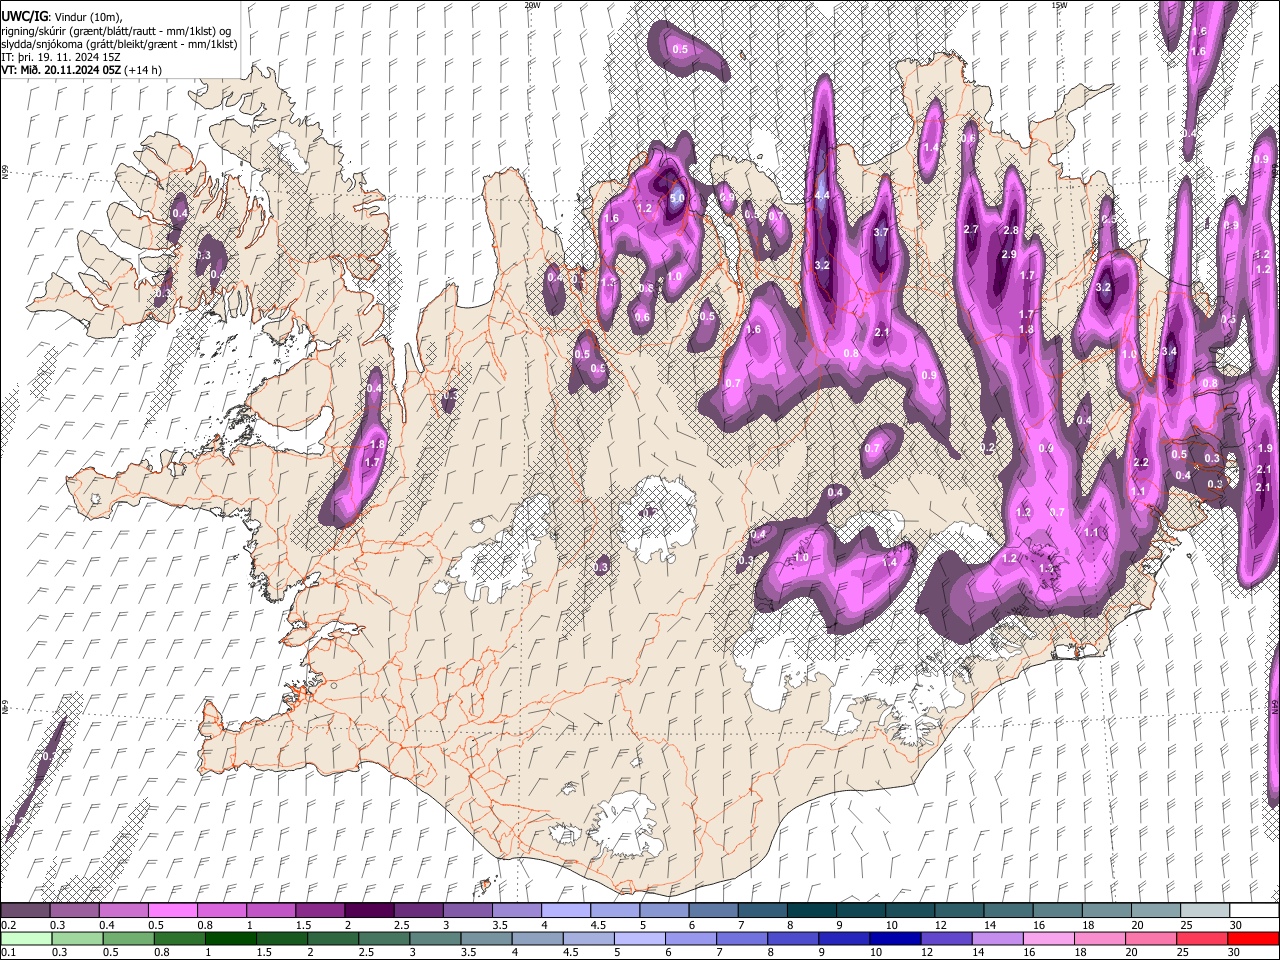1280x960 pixels.
Task: Click the 20W longitude label
Action: click(x=532, y=5)
